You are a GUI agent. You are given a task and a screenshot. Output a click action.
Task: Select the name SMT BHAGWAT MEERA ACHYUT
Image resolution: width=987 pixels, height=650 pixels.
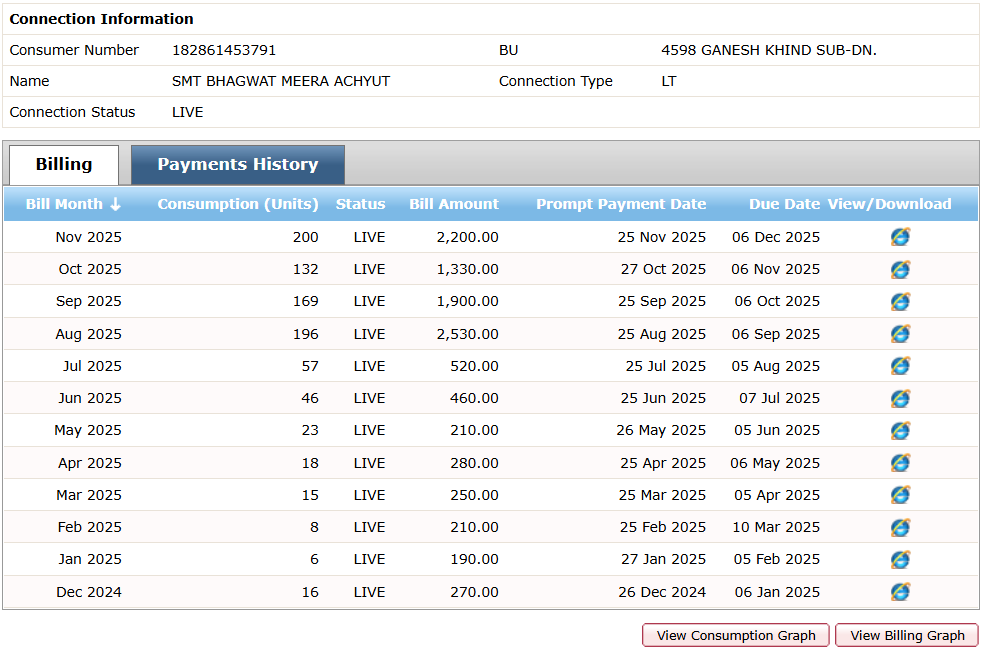[x=281, y=81]
